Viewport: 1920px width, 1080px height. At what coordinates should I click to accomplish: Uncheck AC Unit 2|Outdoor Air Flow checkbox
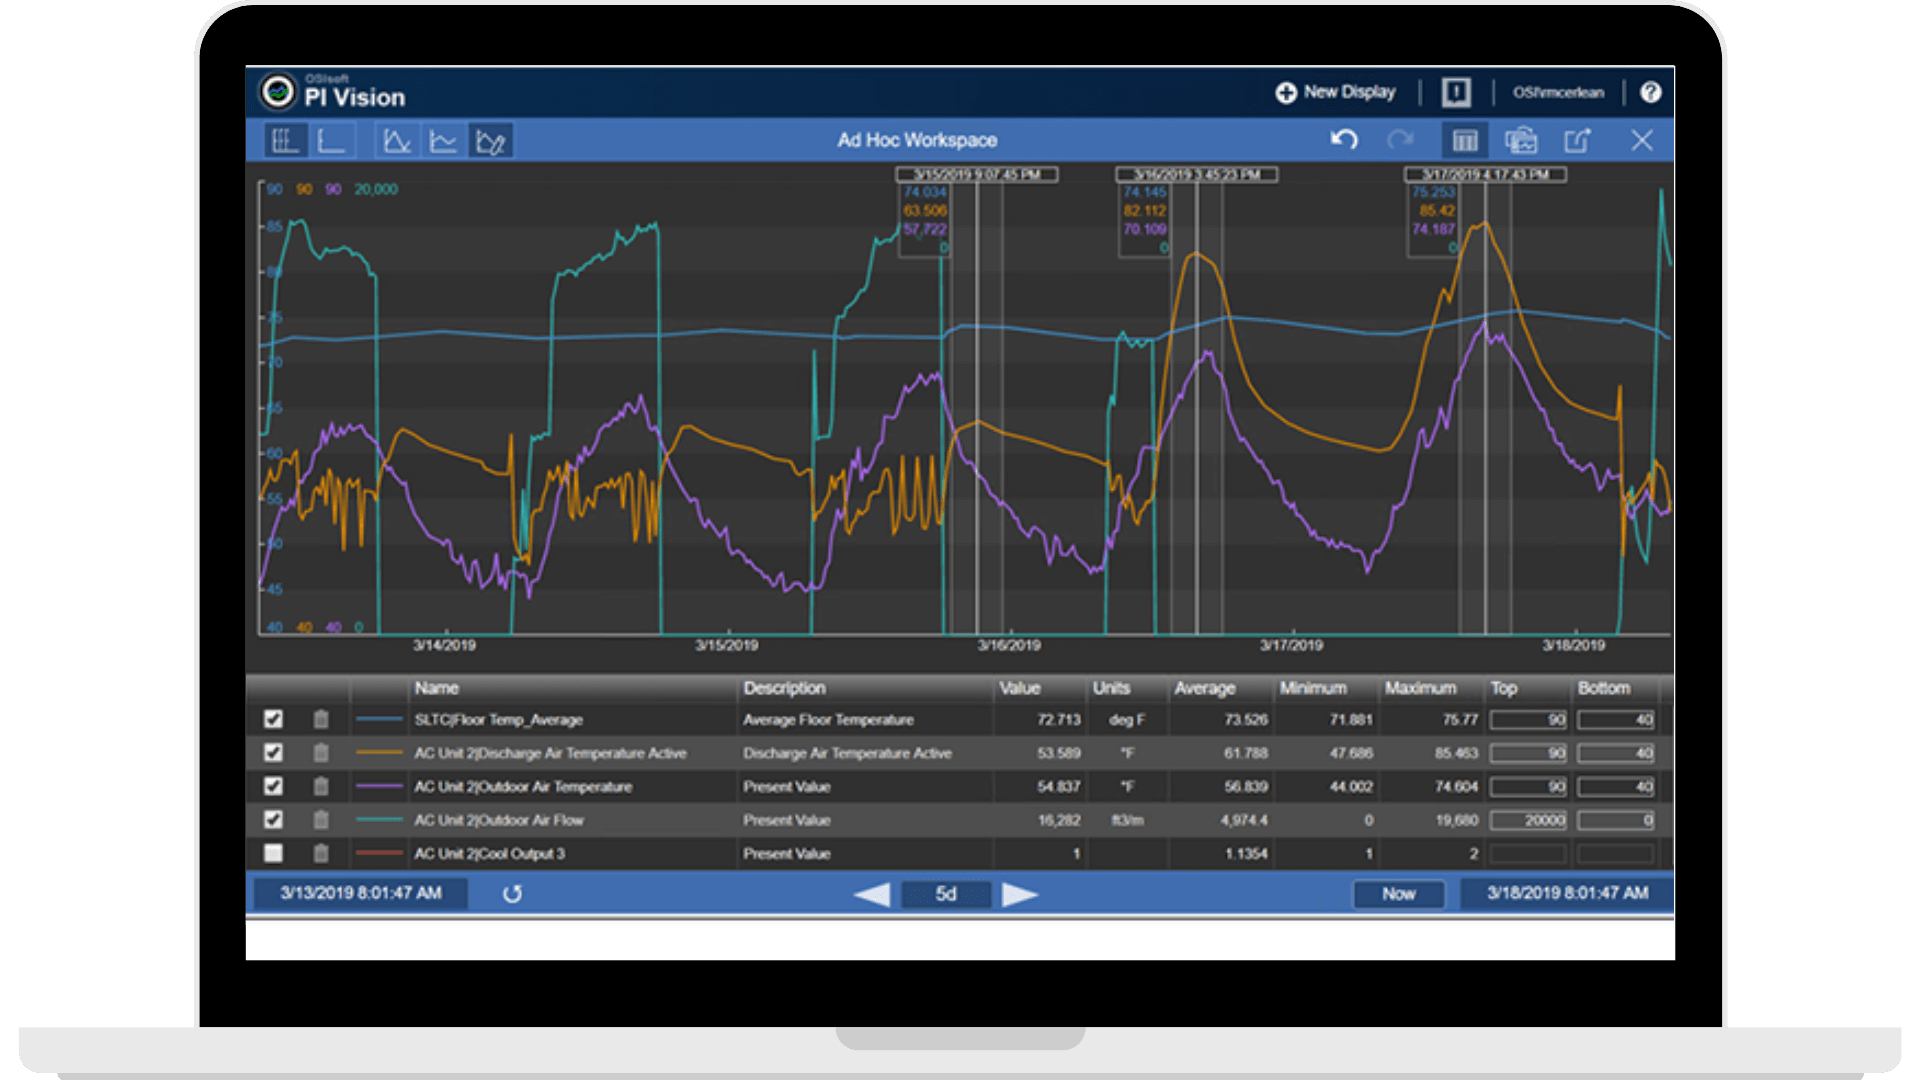[273, 820]
